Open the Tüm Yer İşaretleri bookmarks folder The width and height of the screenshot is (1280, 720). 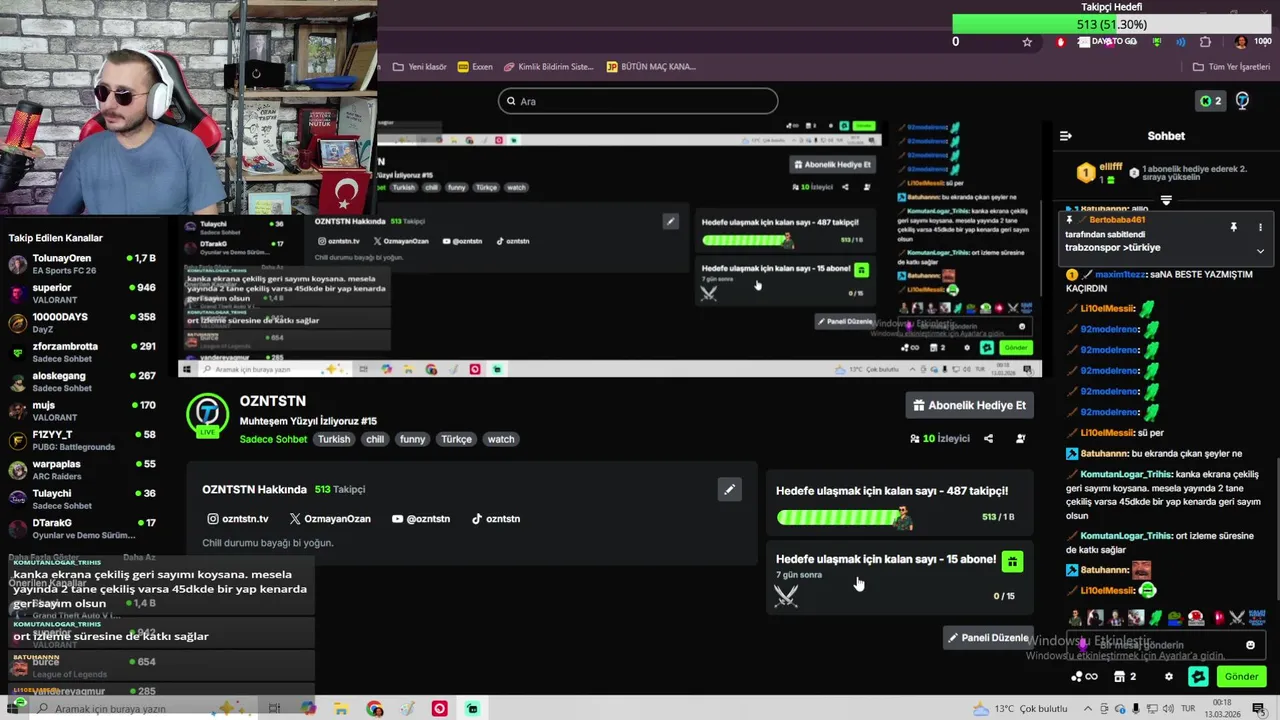[x=1231, y=67]
